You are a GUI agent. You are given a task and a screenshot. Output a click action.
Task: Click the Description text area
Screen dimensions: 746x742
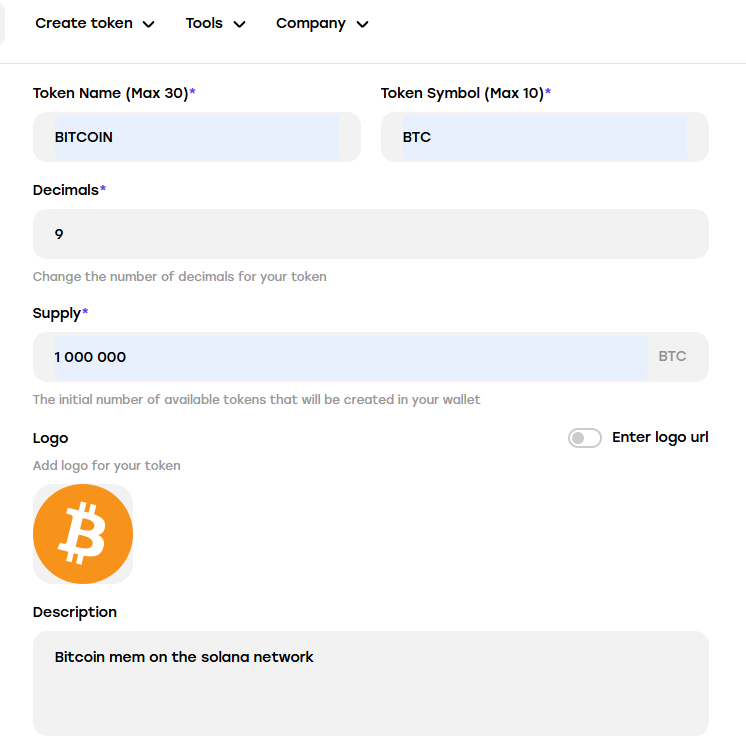click(x=371, y=683)
